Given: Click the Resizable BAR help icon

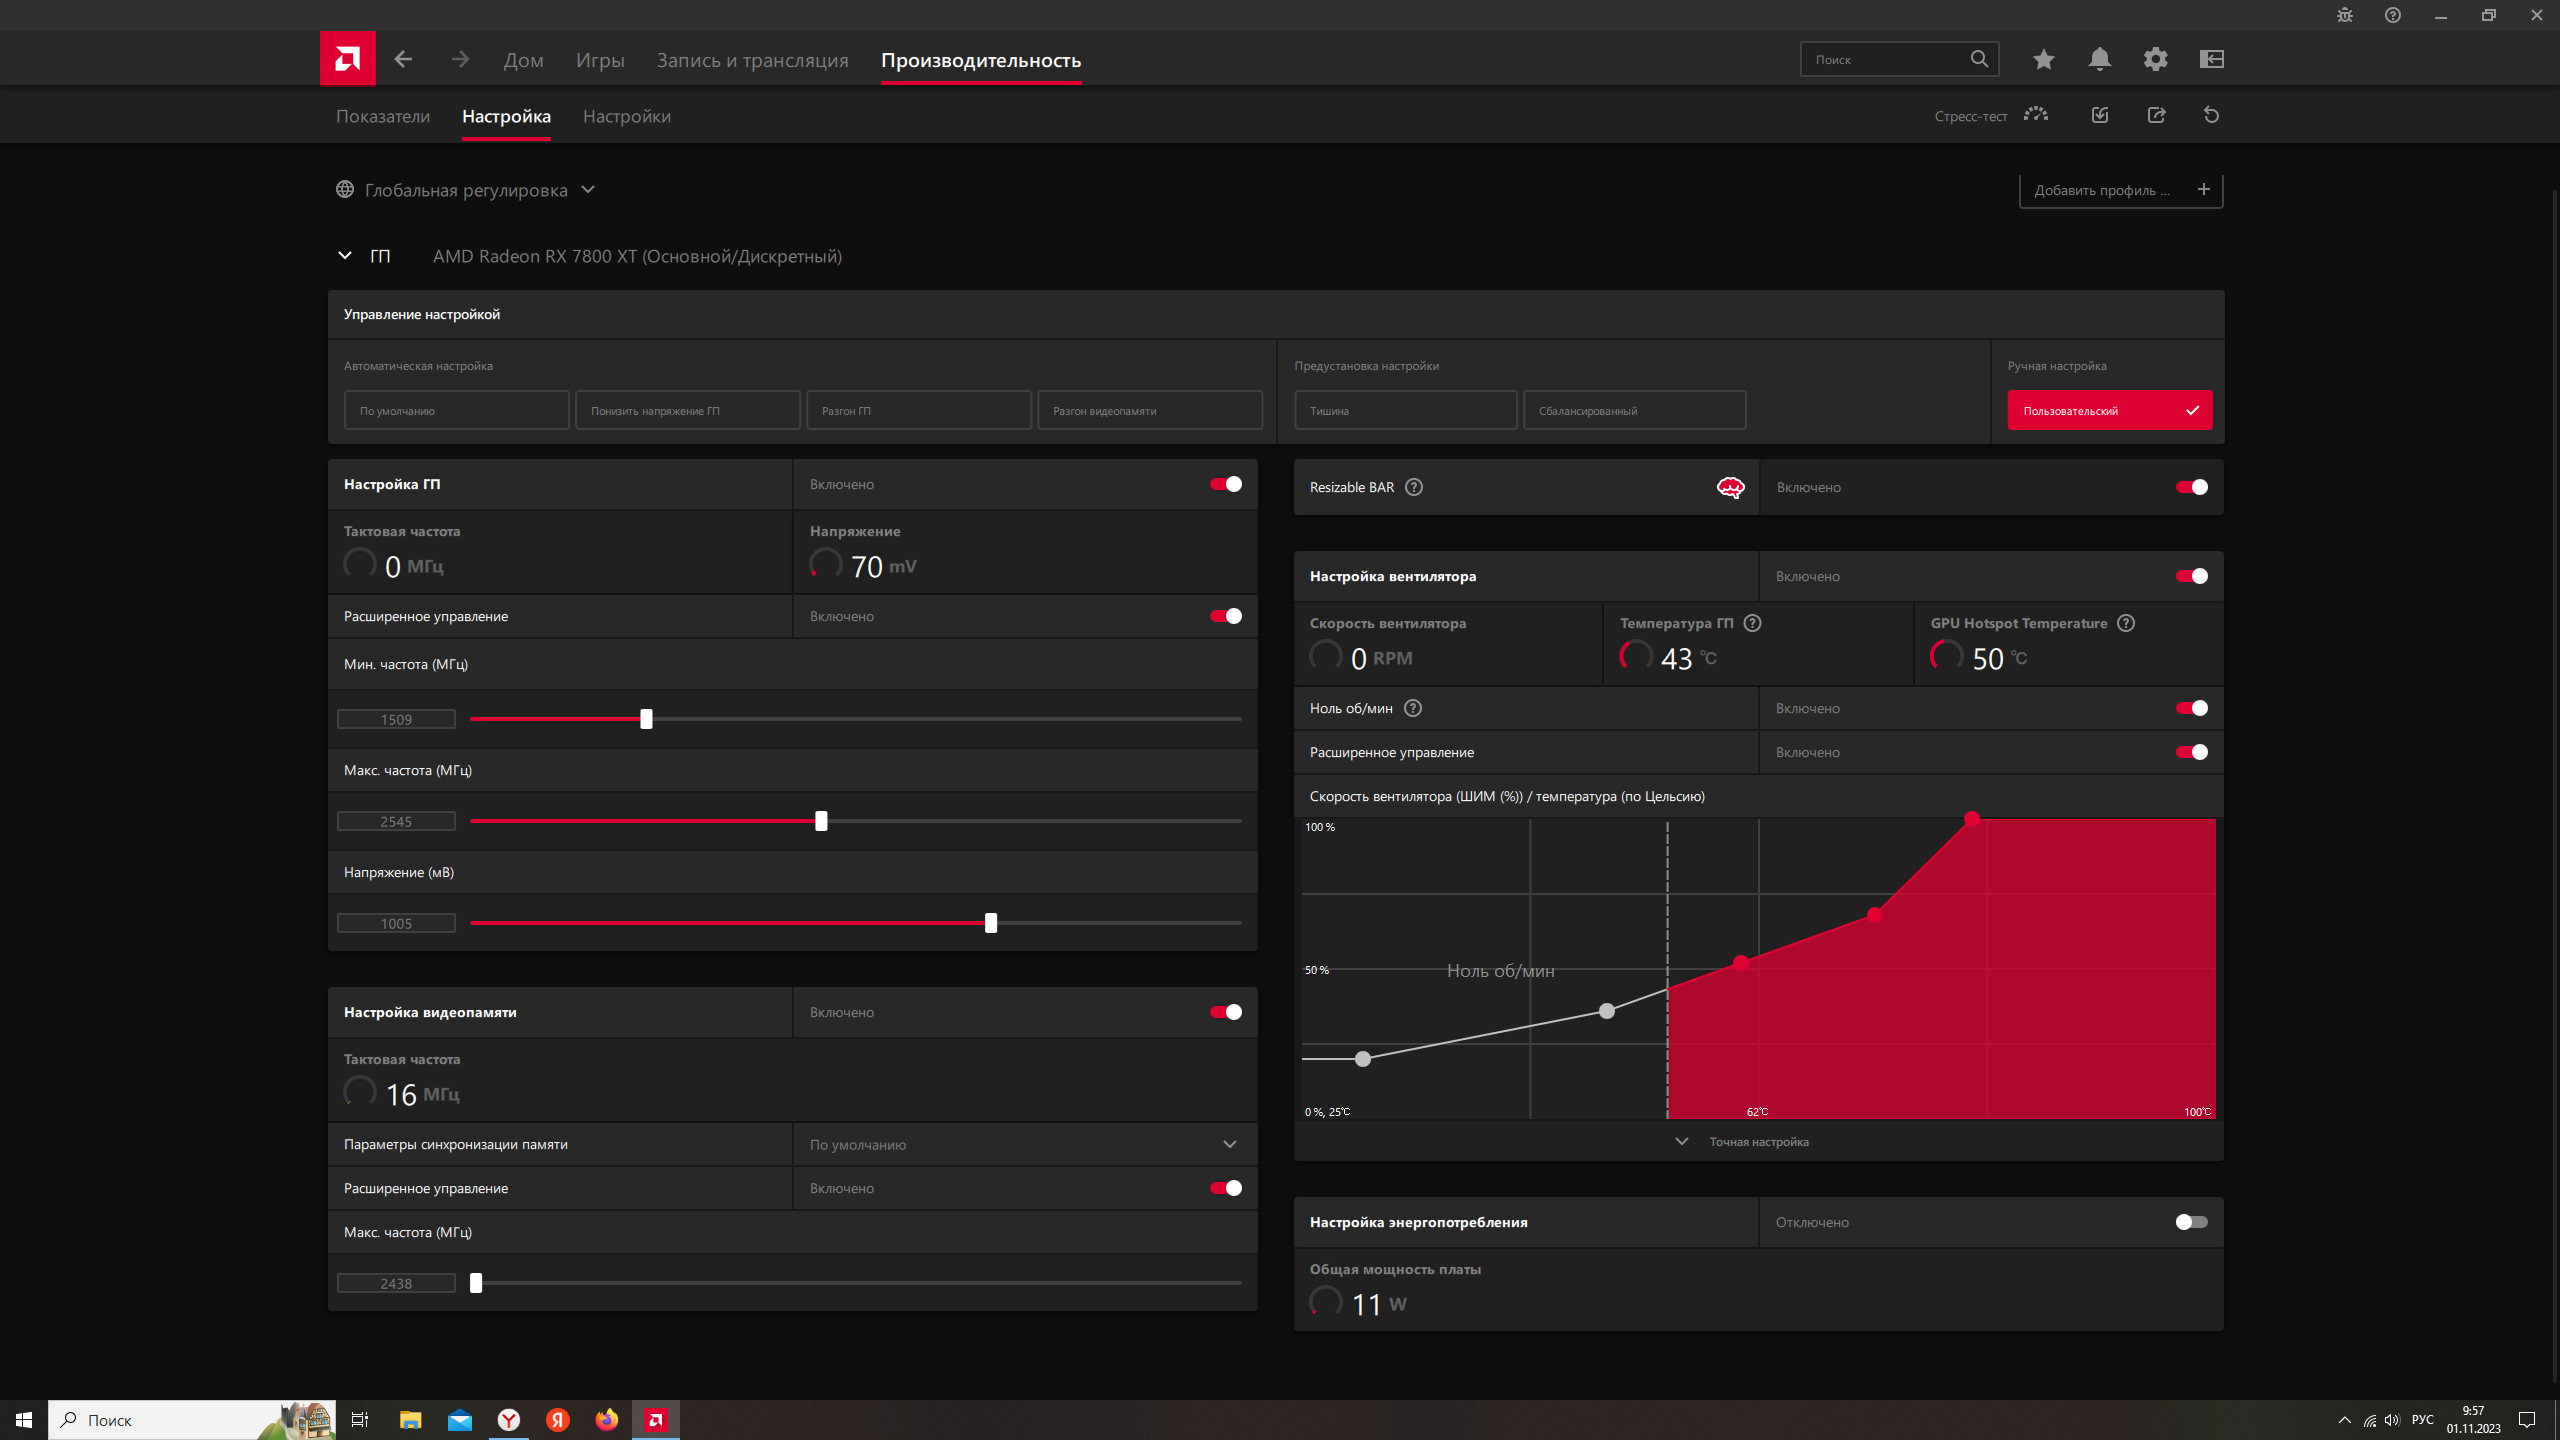Looking at the screenshot, I should pos(1413,487).
